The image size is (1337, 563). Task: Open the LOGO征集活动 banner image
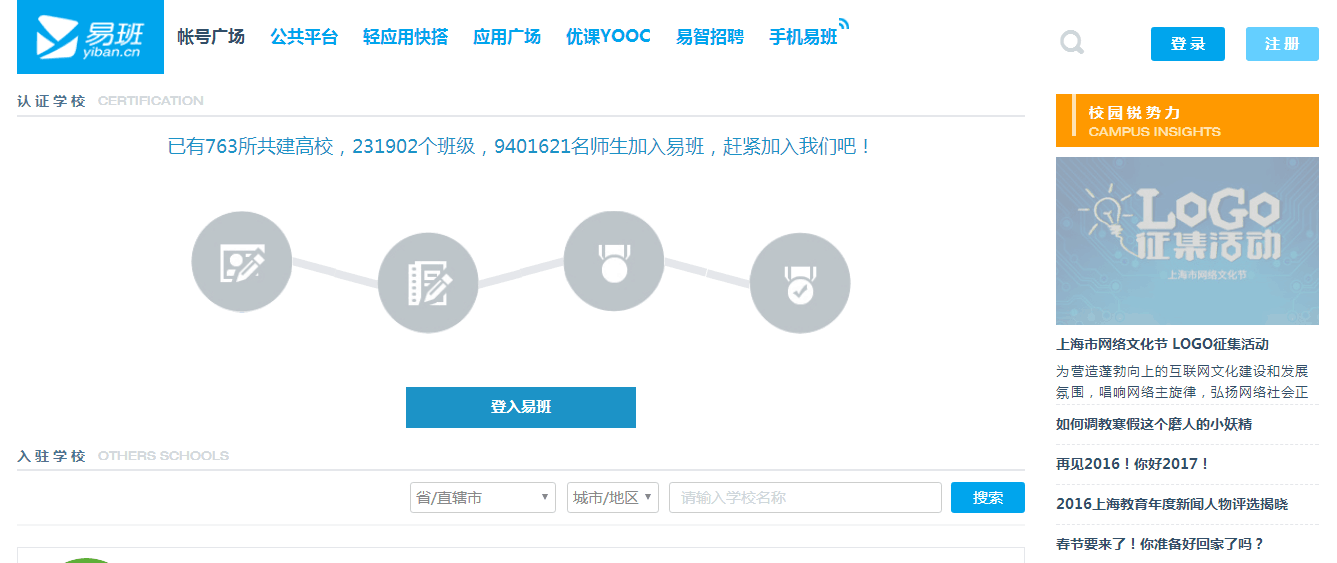tap(1187, 241)
